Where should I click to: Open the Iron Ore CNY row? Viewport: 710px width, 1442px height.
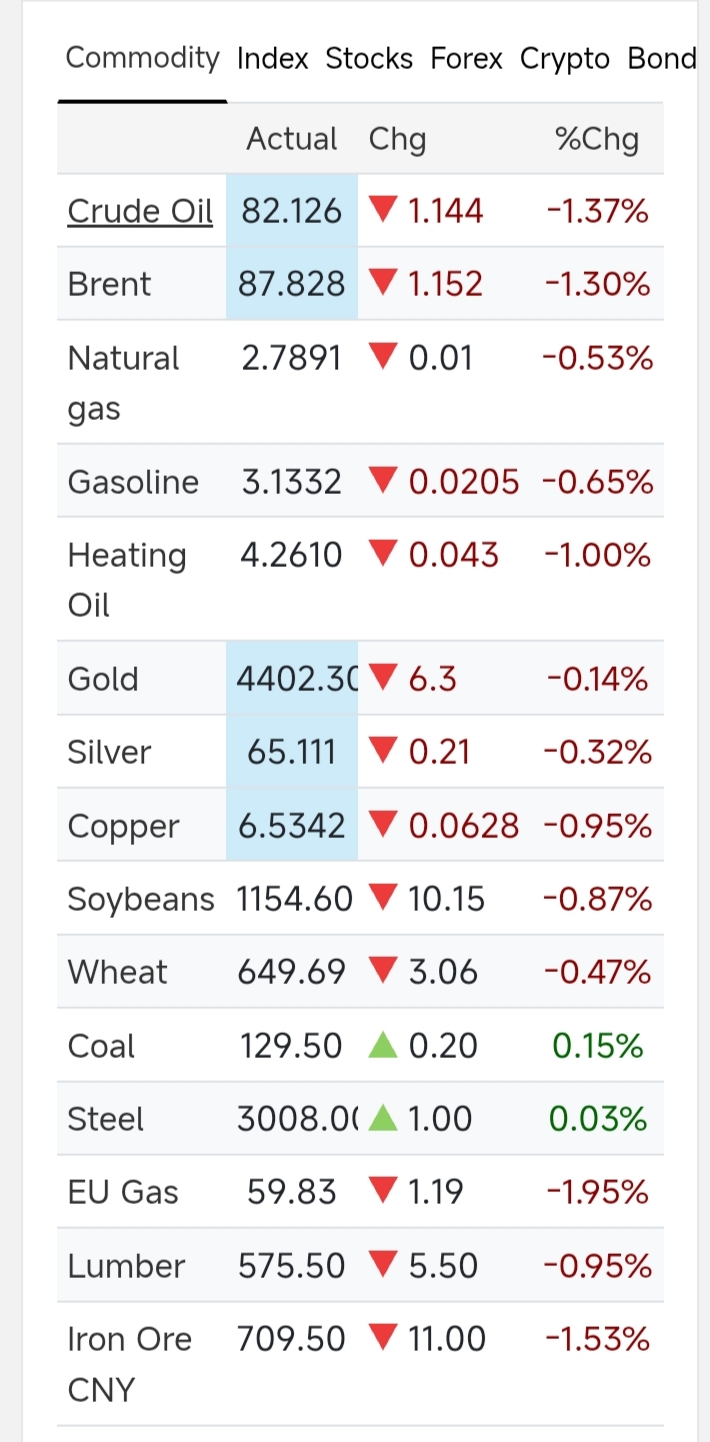click(x=360, y=1364)
